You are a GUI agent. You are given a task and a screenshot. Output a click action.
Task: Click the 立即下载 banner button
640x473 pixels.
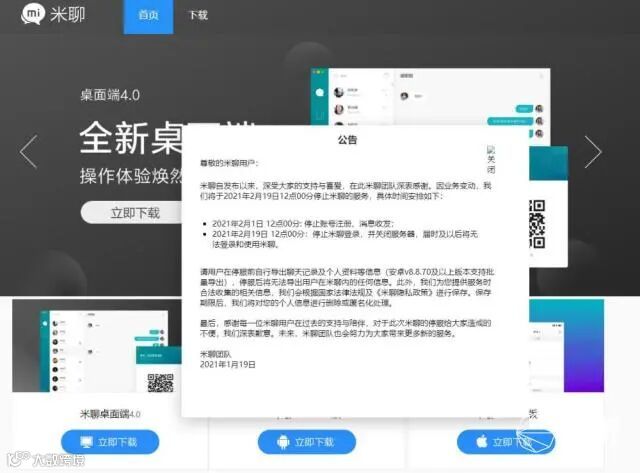tap(131, 213)
